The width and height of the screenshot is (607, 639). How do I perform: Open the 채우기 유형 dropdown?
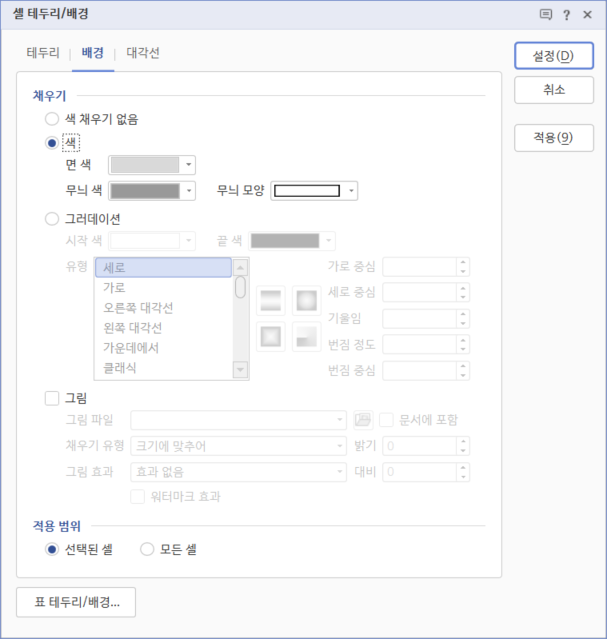pyautogui.click(x=238, y=446)
